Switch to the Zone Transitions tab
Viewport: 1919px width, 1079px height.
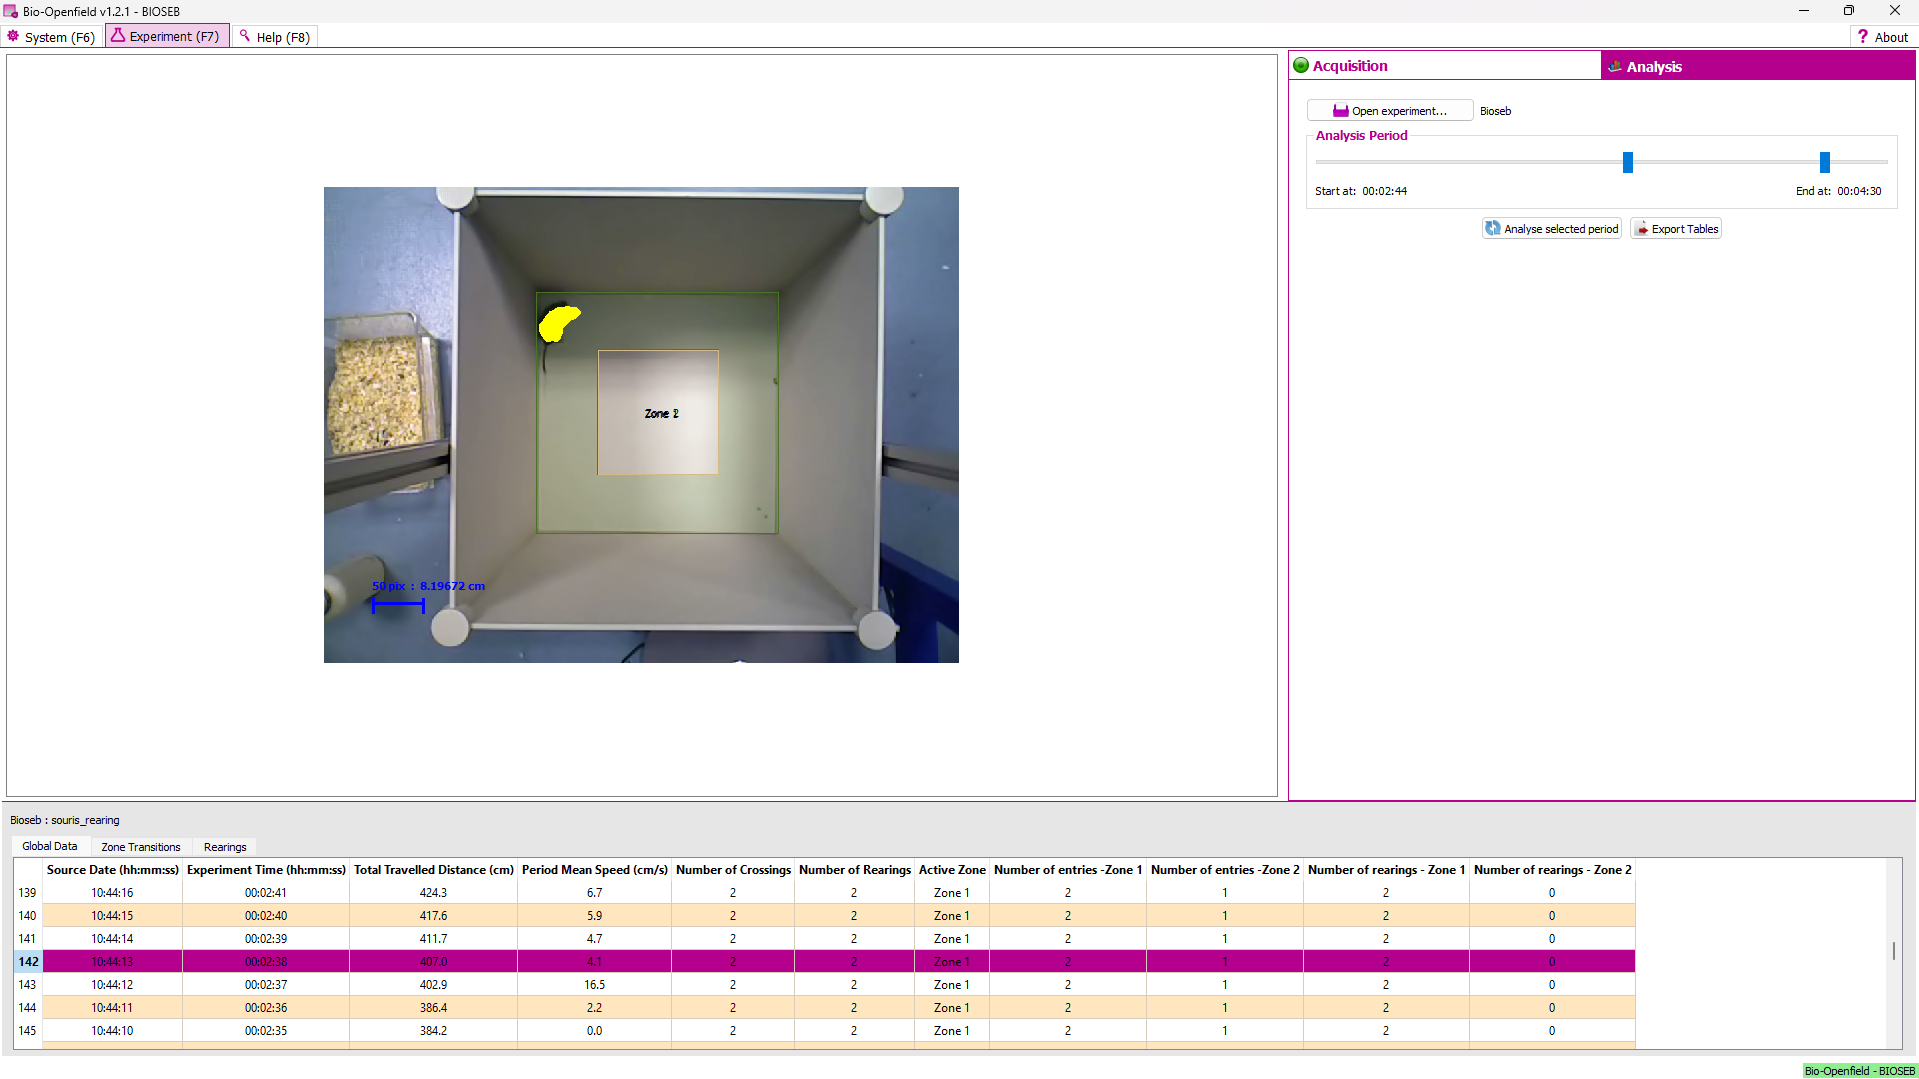(x=140, y=847)
